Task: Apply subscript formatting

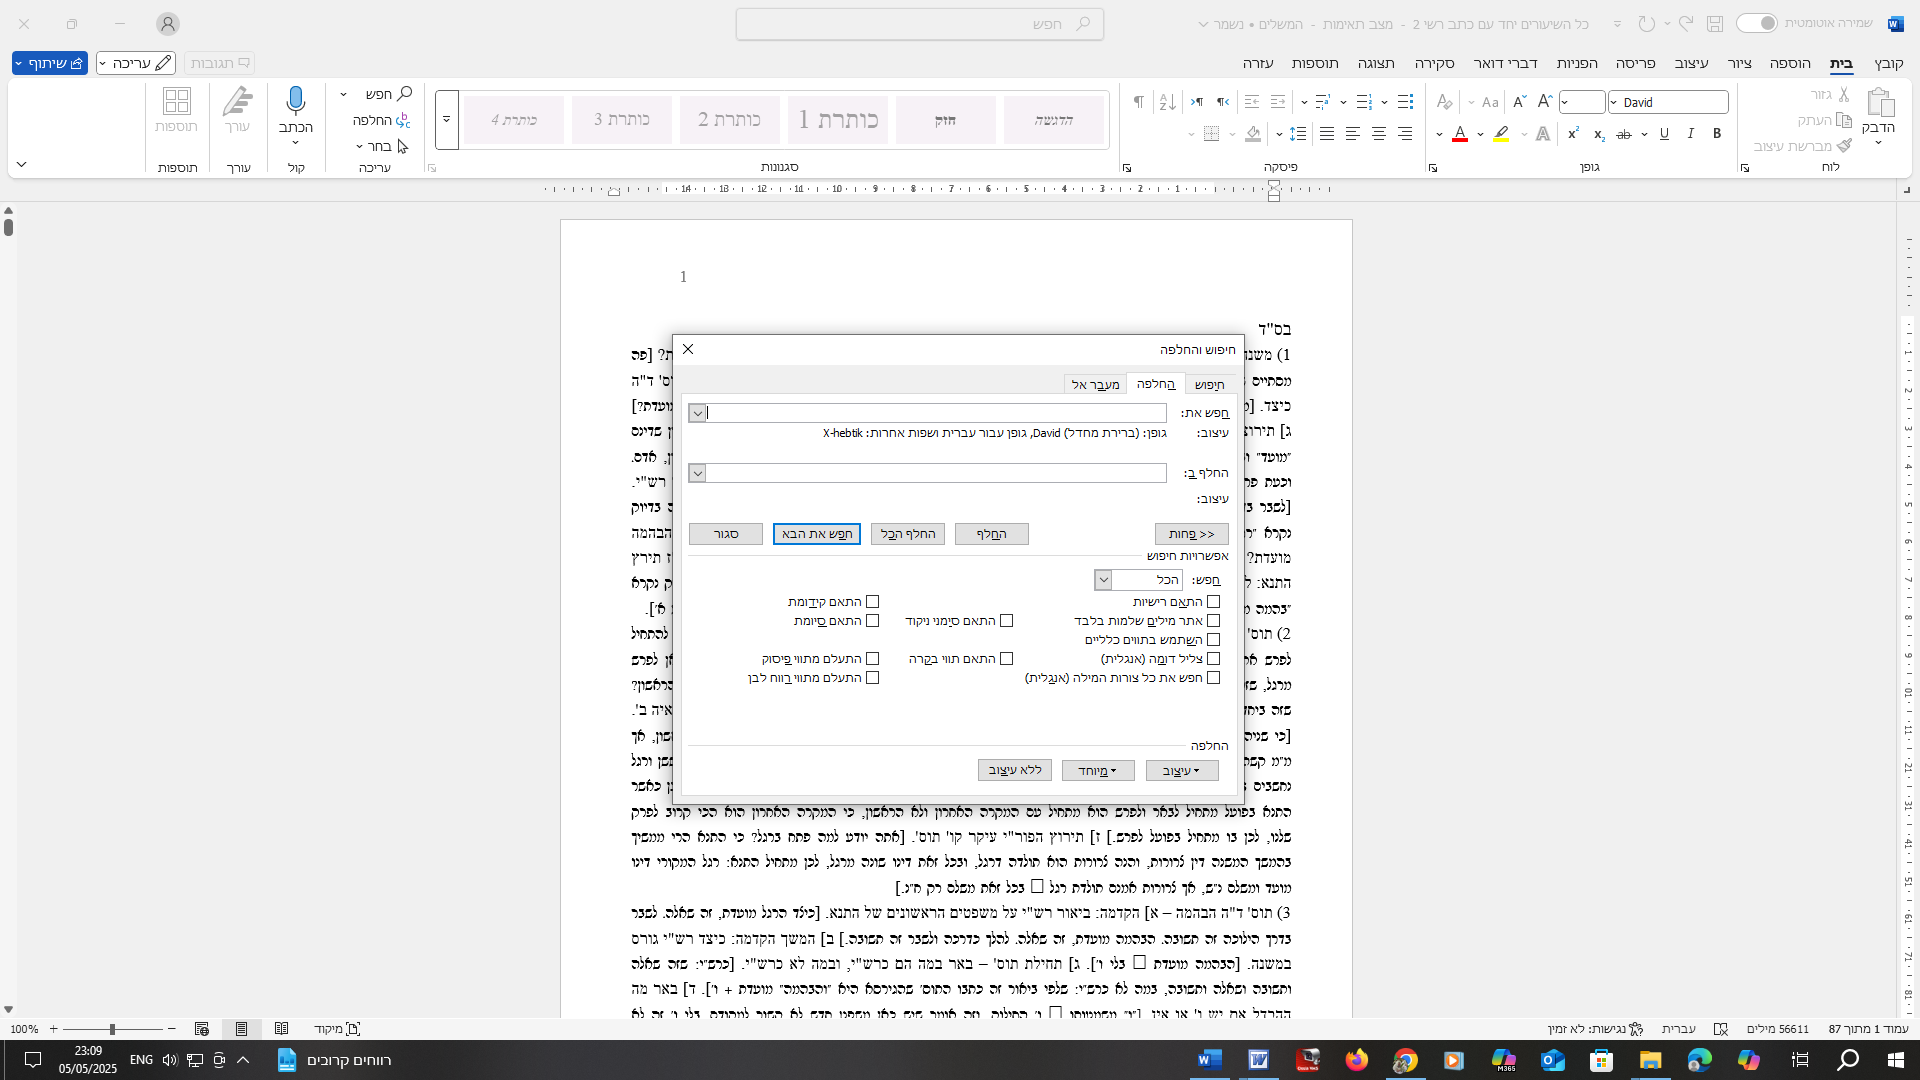Action: [x=1599, y=134]
